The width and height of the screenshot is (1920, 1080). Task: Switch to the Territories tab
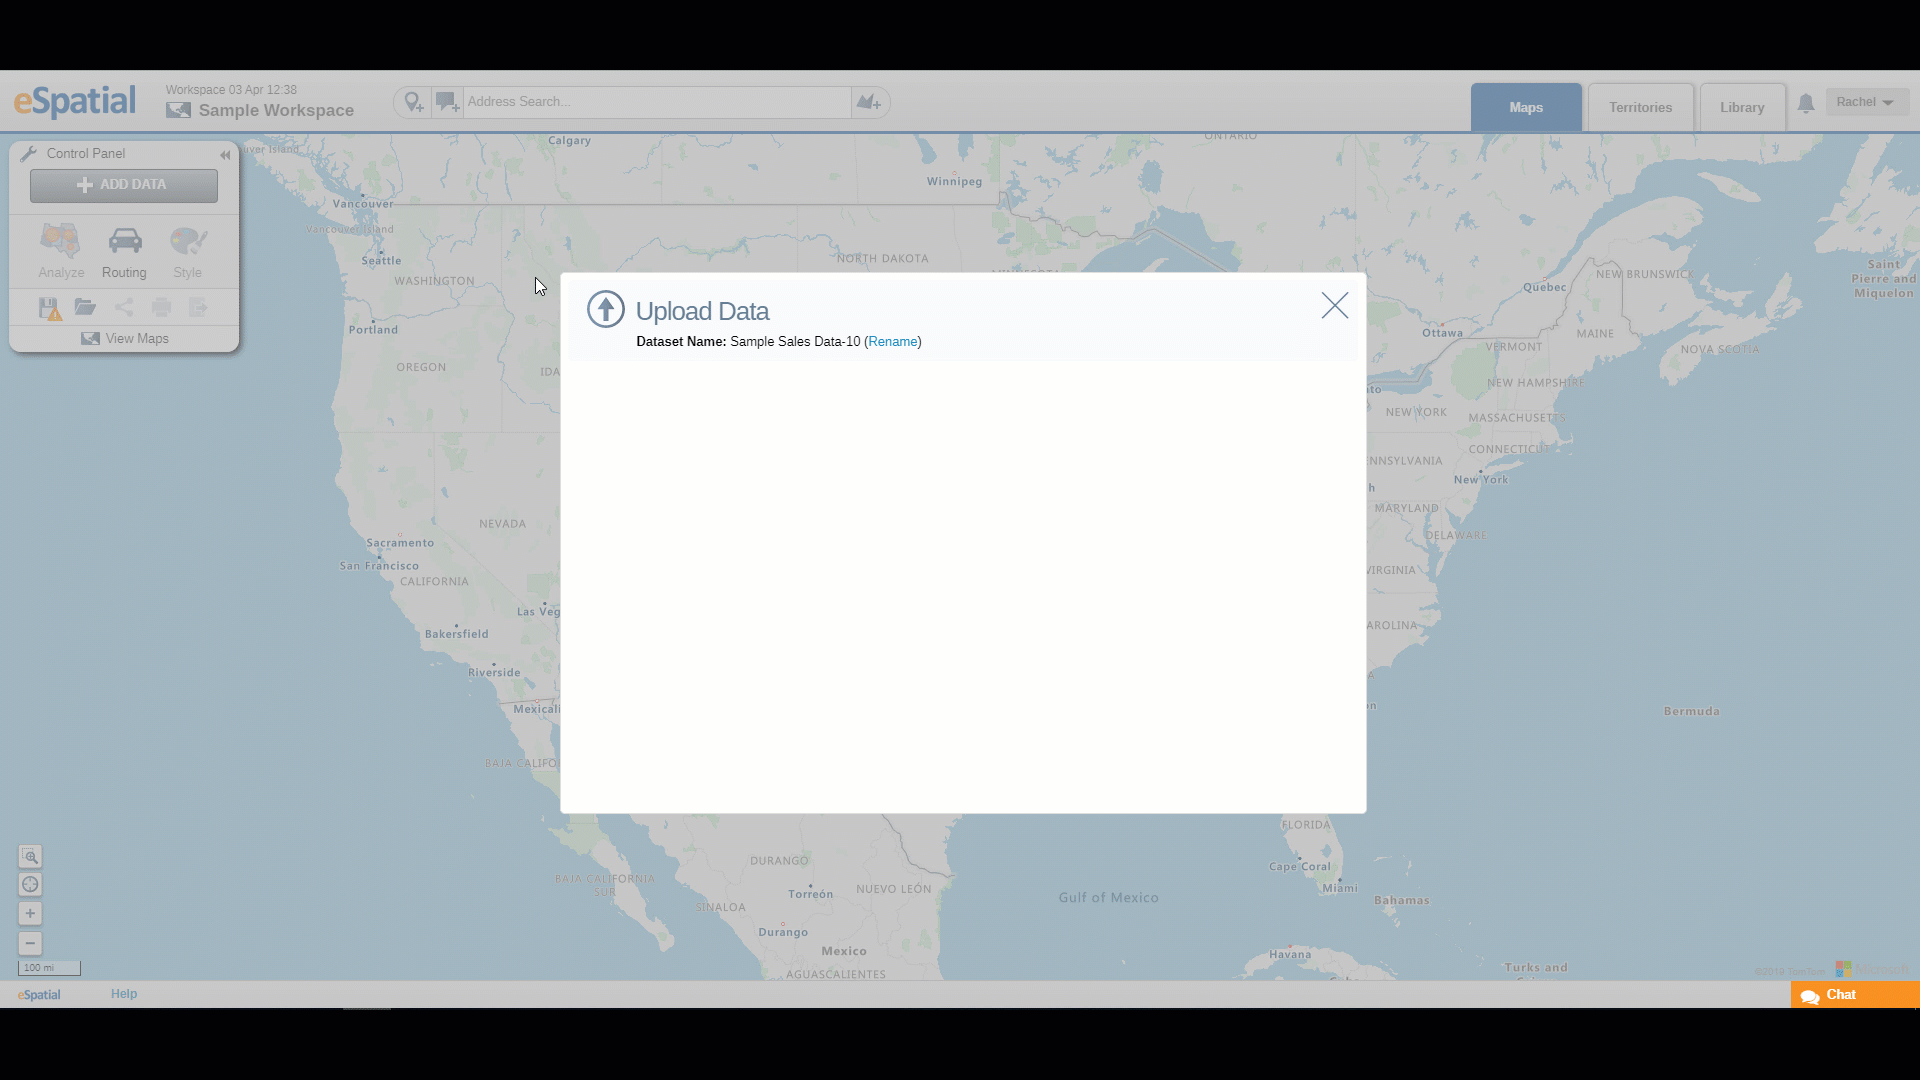[x=1640, y=107]
